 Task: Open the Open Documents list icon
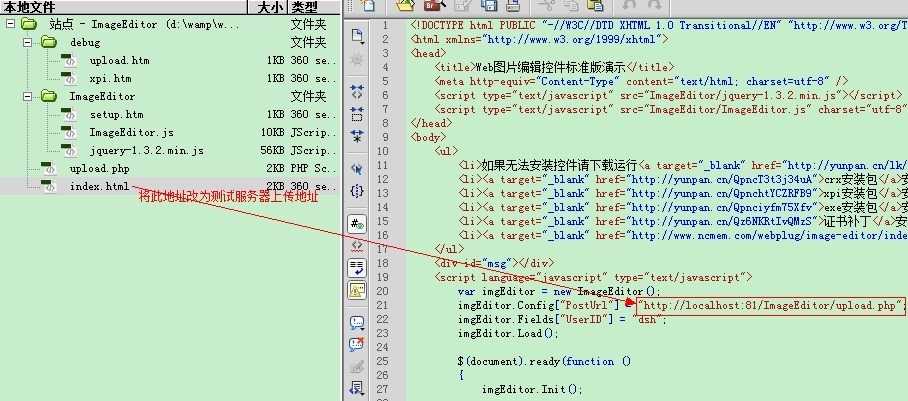click(357, 36)
